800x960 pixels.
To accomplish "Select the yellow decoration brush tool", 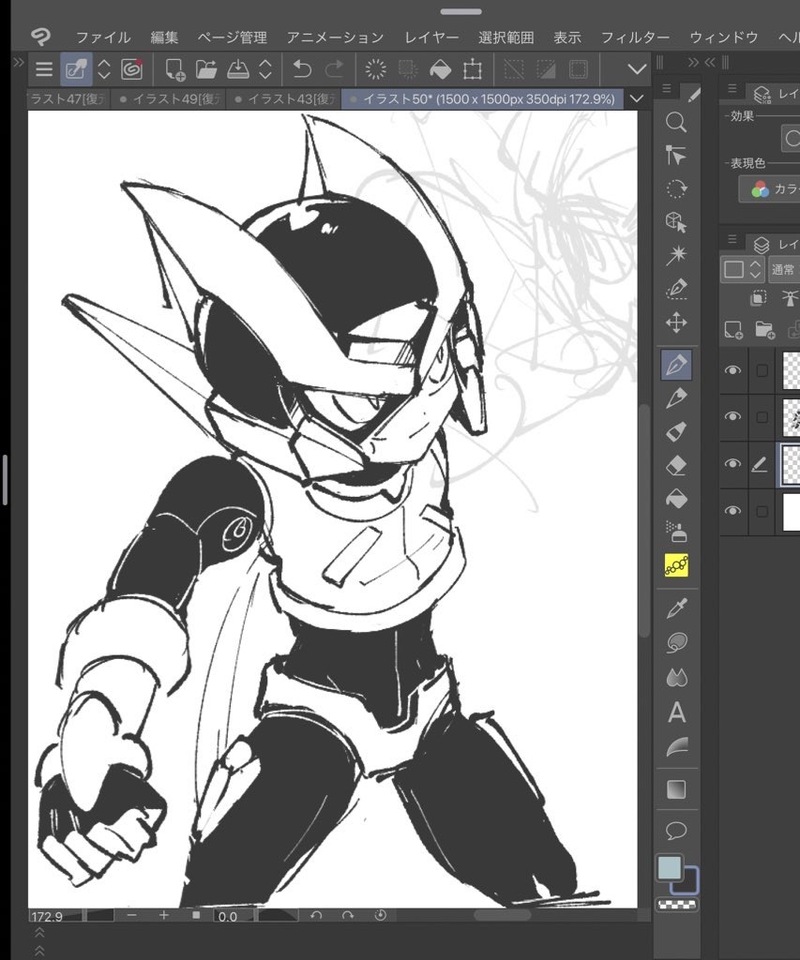I will (676, 566).
